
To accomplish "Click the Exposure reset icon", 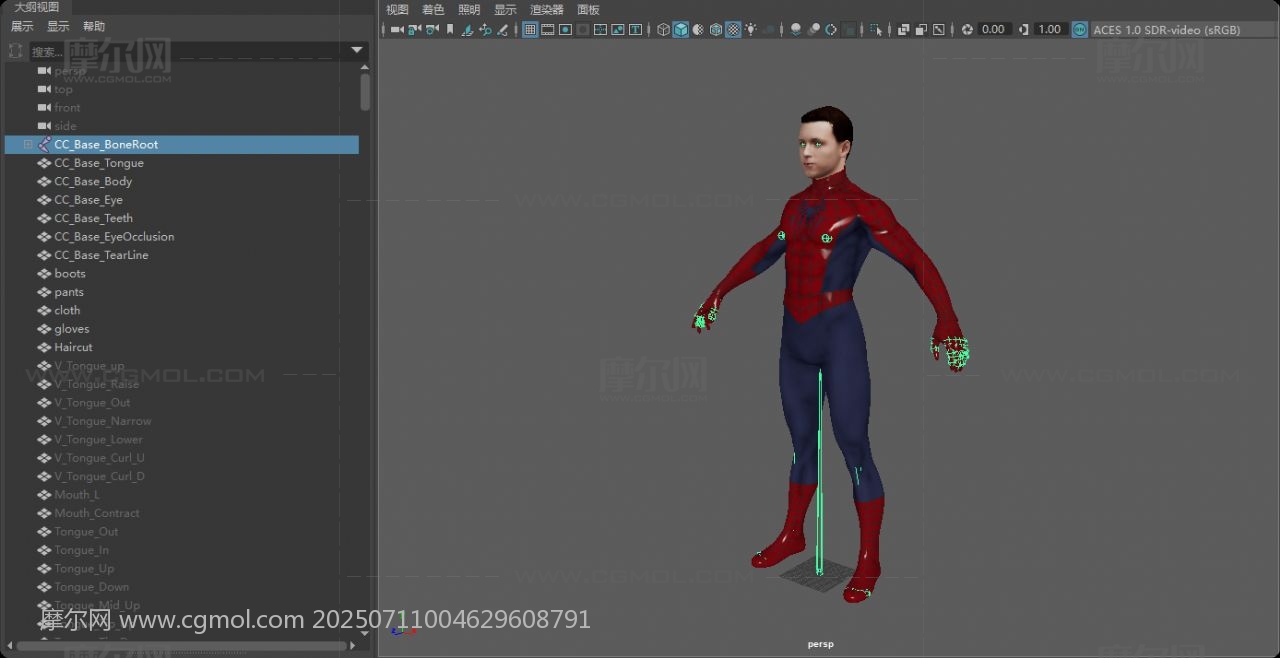I will coord(967,30).
